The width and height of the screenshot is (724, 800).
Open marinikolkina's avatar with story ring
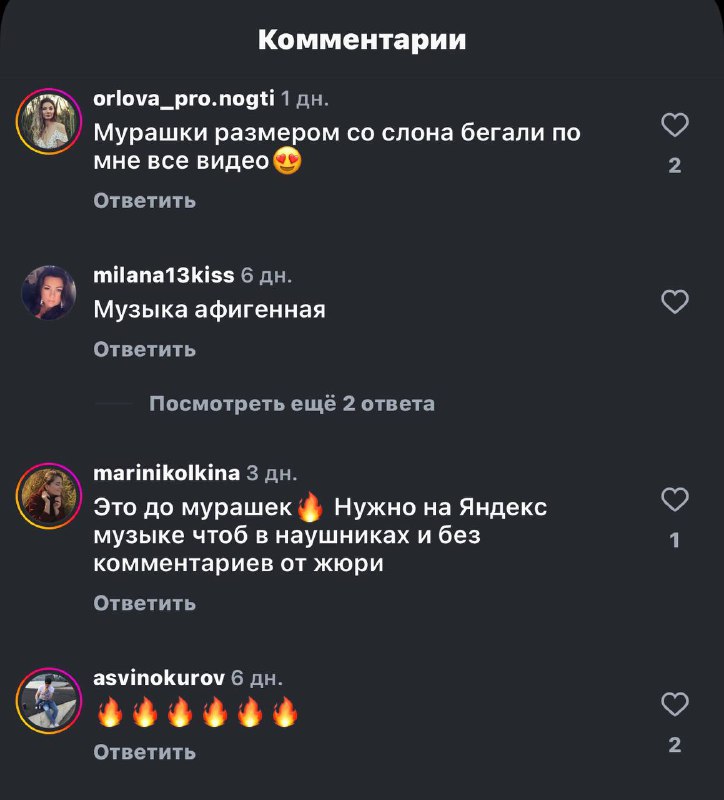pyautogui.click(x=48, y=496)
